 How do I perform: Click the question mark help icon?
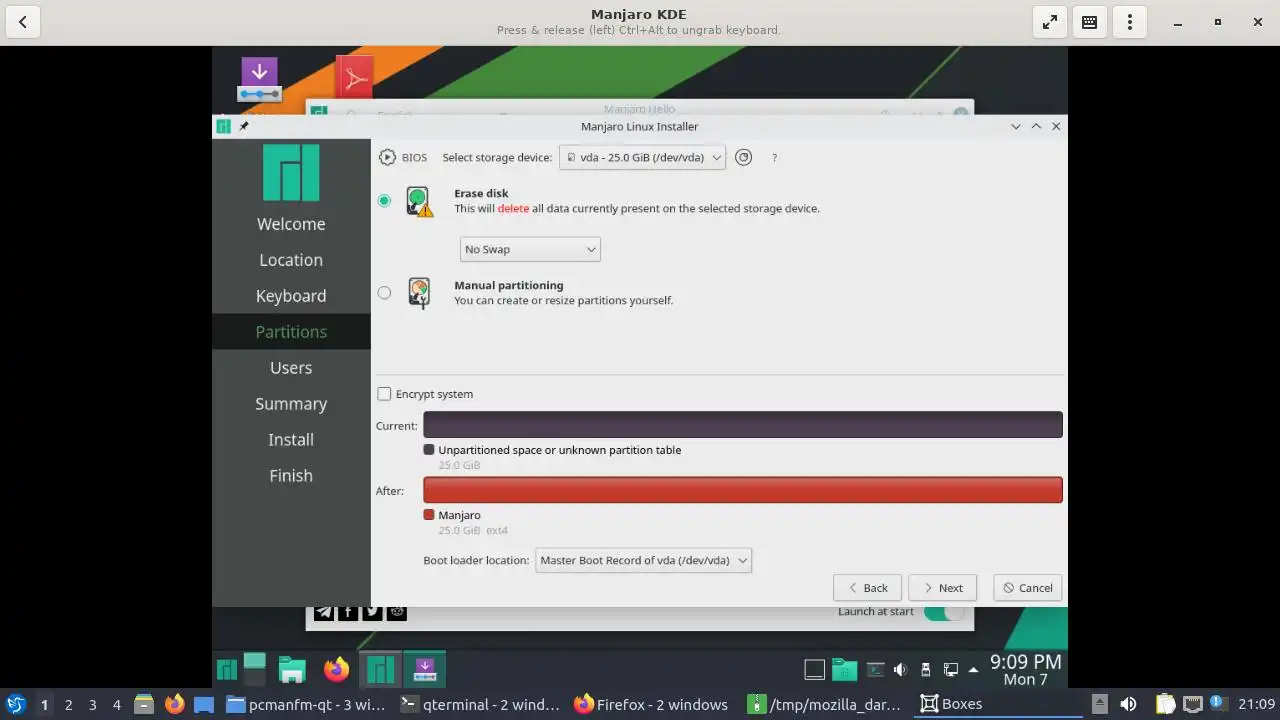pos(774,157)
